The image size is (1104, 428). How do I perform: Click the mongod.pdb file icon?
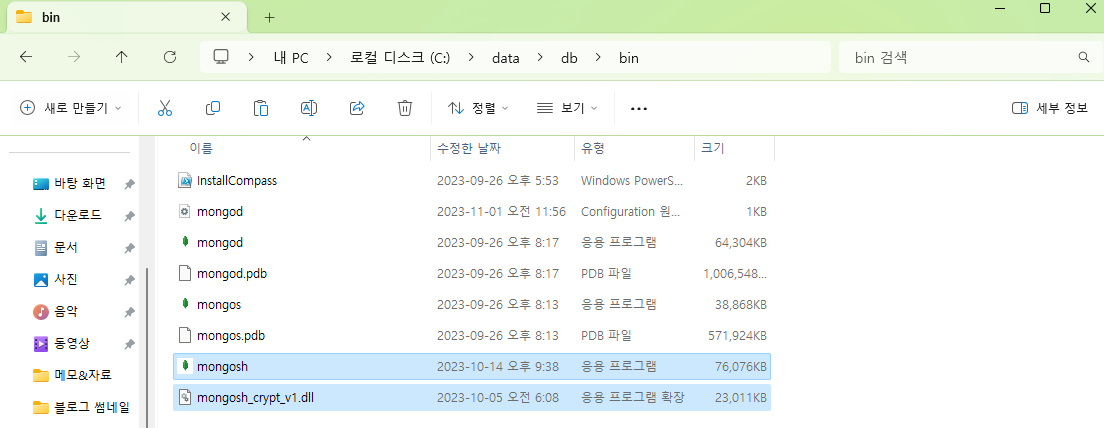point(184,273)
